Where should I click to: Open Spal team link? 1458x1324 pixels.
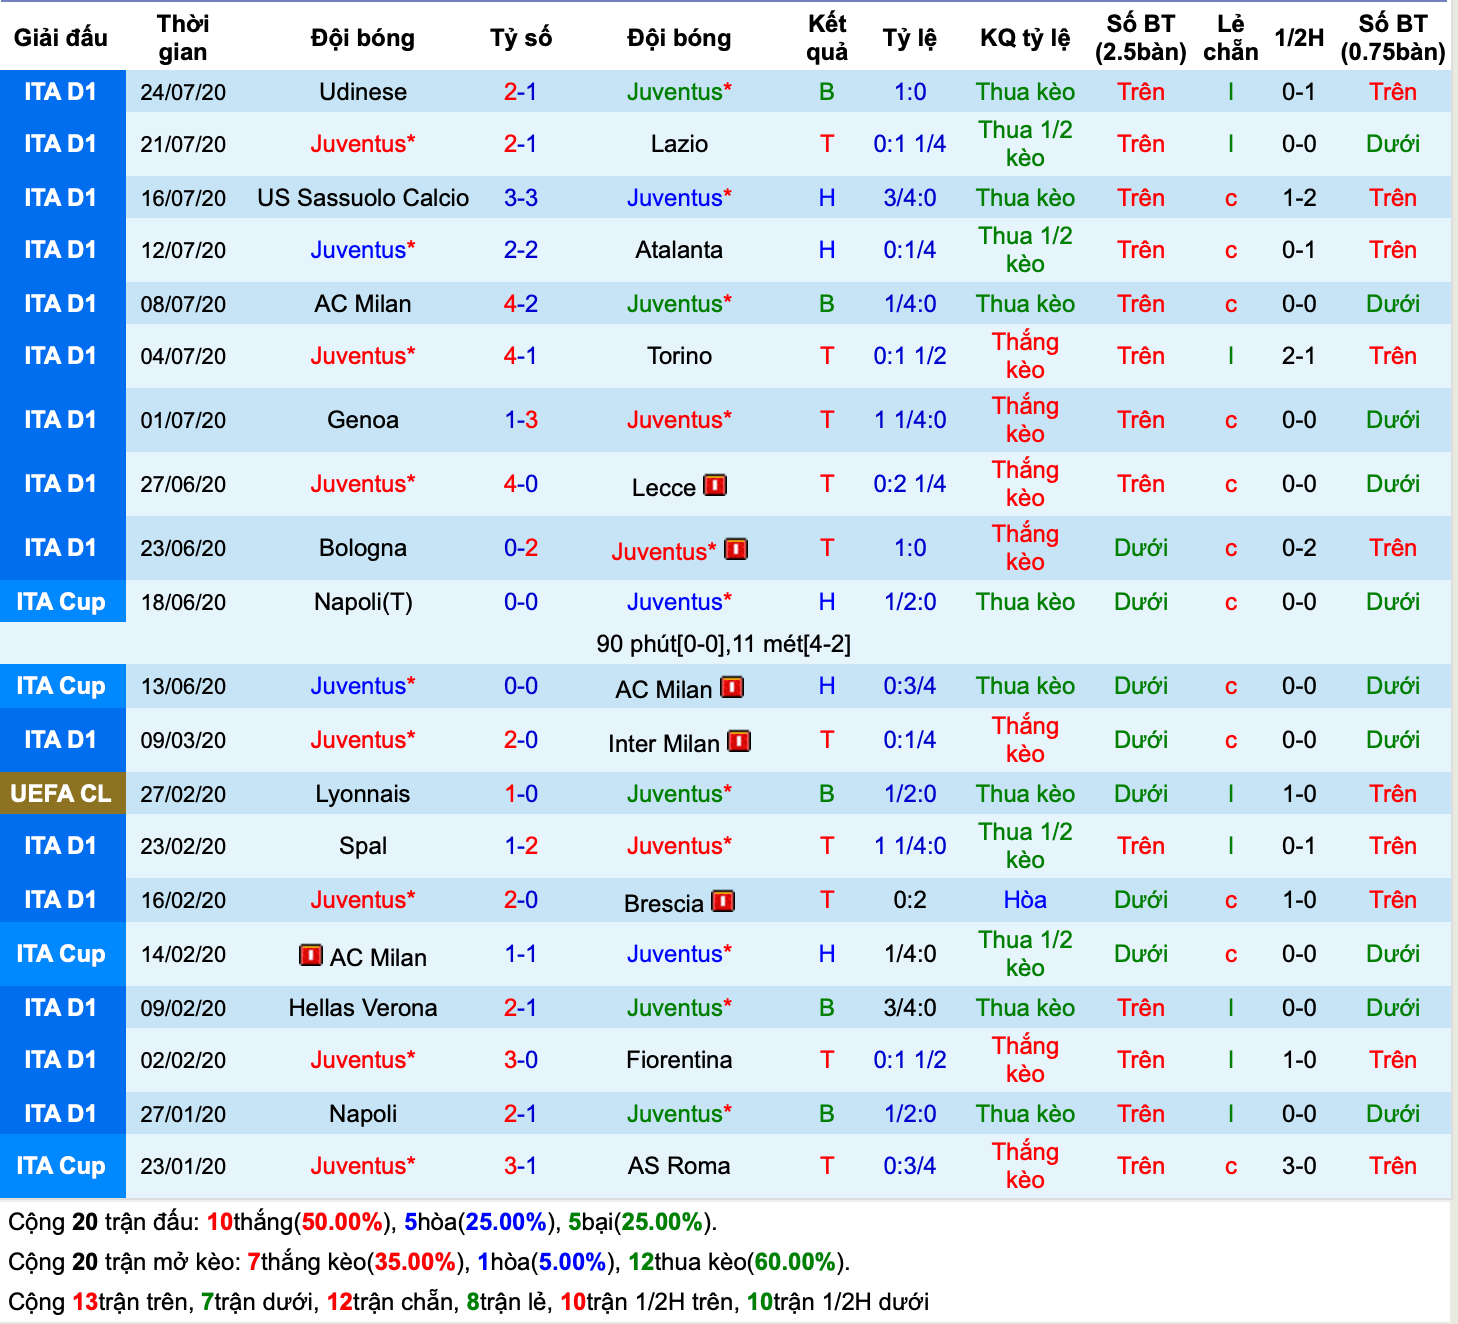click(x=363, y=846)
